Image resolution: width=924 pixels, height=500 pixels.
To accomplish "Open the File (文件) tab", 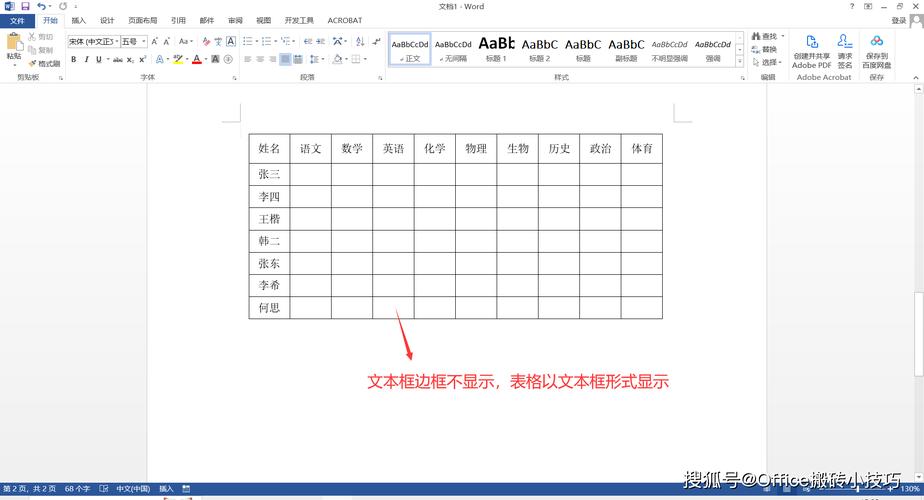I will 17,21.
